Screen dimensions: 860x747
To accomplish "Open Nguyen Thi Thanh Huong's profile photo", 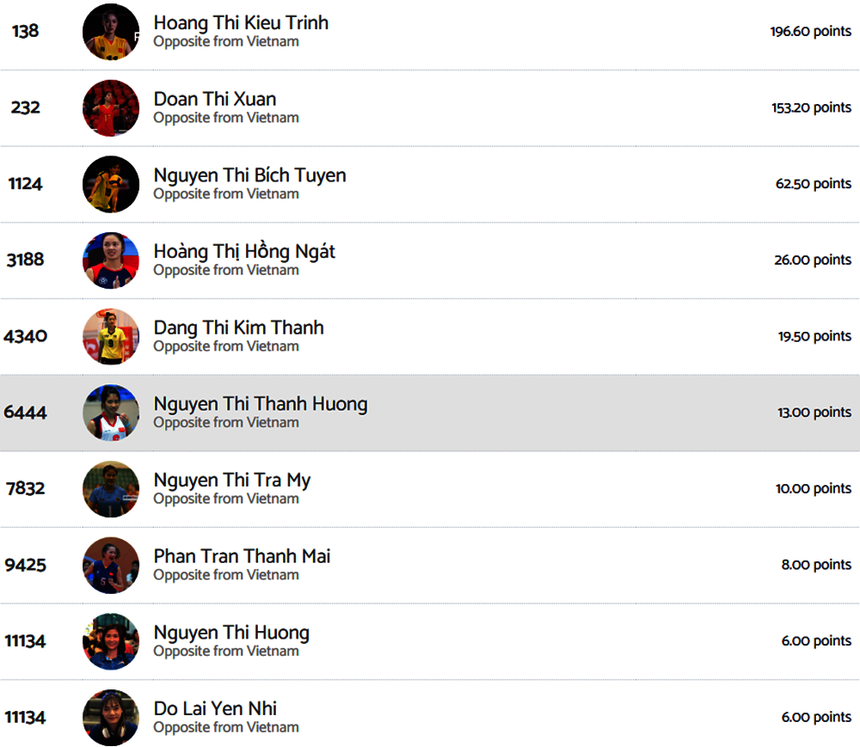I will [111, 413].
